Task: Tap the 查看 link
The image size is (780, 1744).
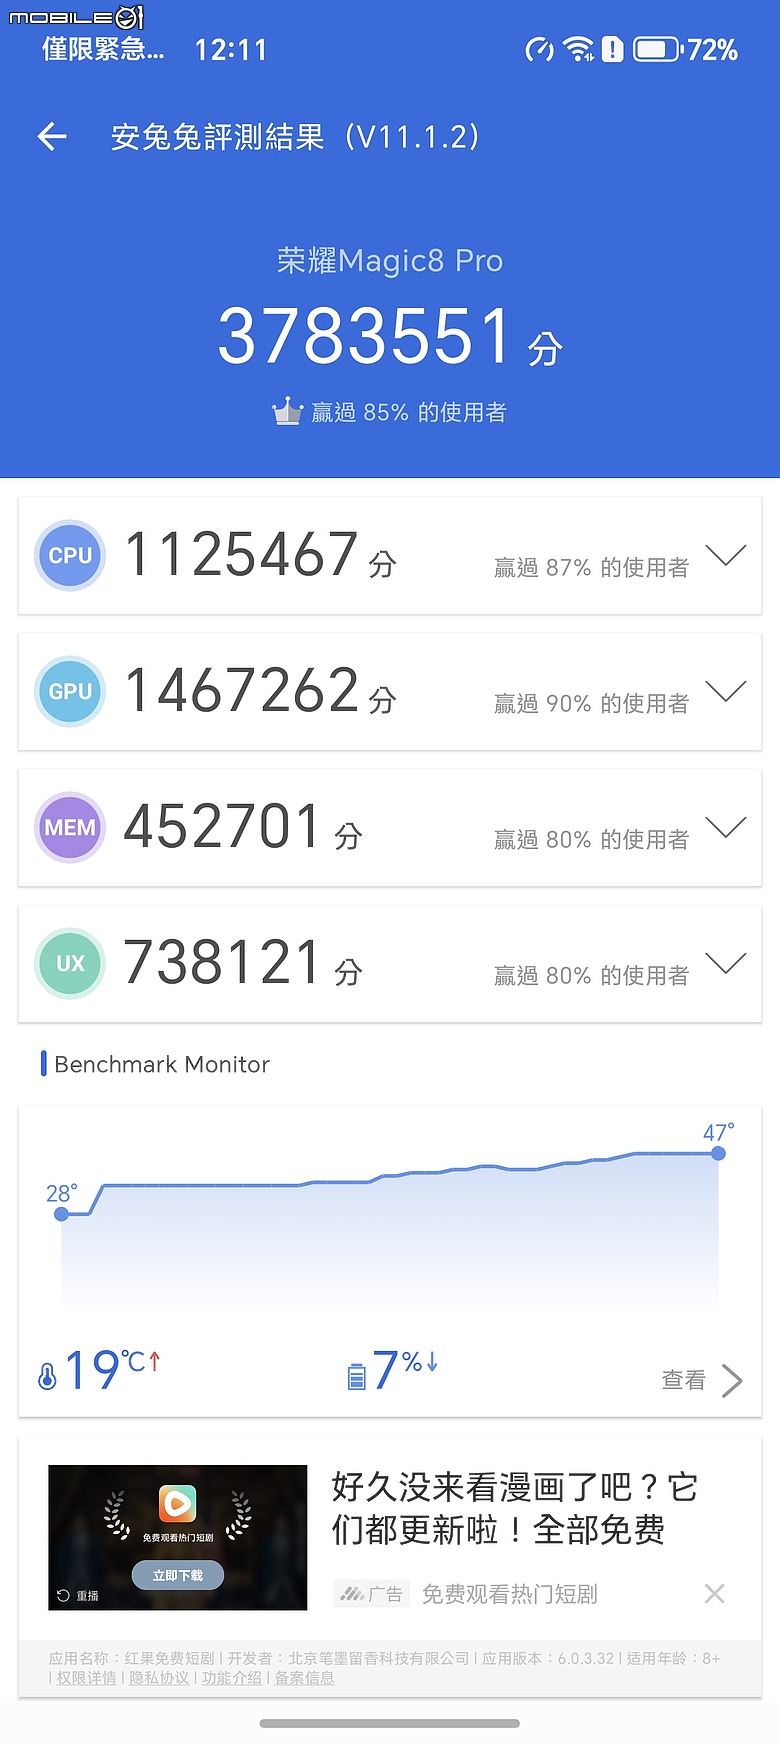Action: point(684,1380)
